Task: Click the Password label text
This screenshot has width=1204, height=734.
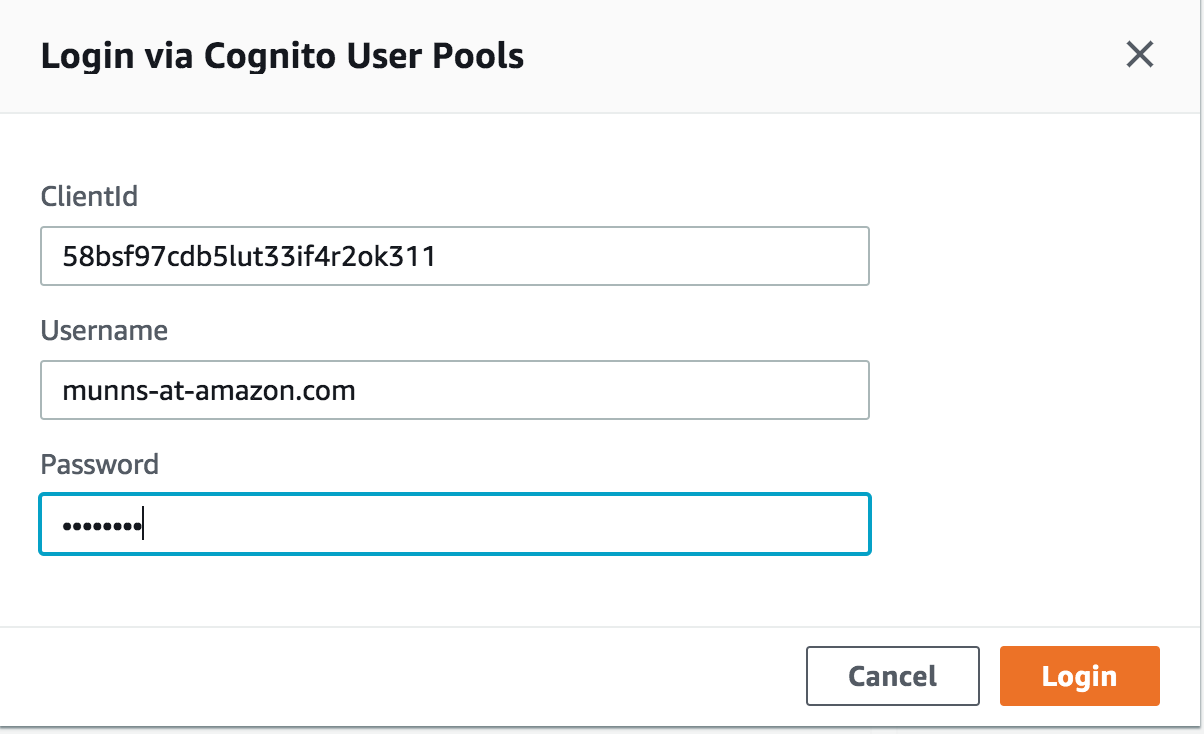Action: click(99, 464)
